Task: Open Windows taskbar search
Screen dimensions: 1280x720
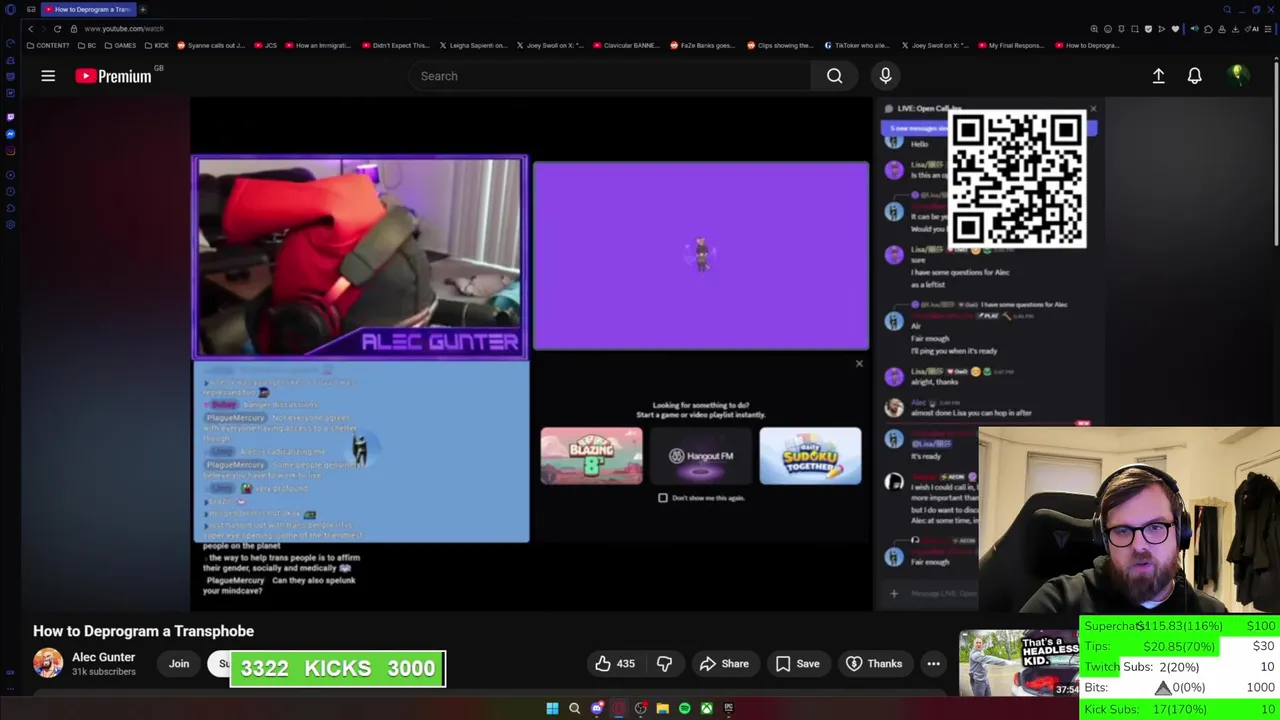Action: click(x=574, y=708)
